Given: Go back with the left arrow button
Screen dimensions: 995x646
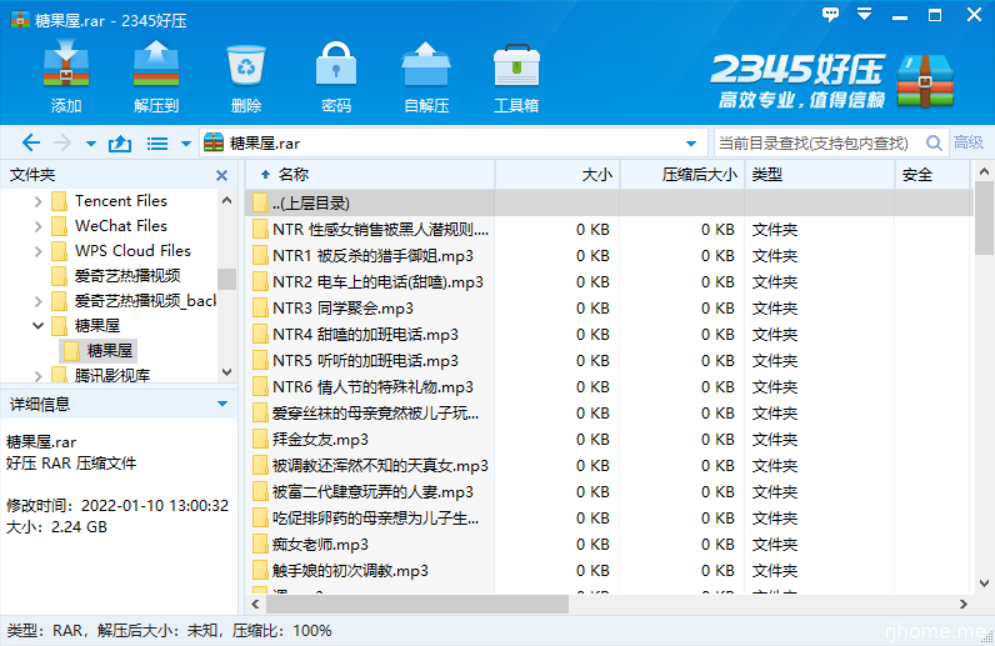Looking at the screenshot, I should (30, 143).
